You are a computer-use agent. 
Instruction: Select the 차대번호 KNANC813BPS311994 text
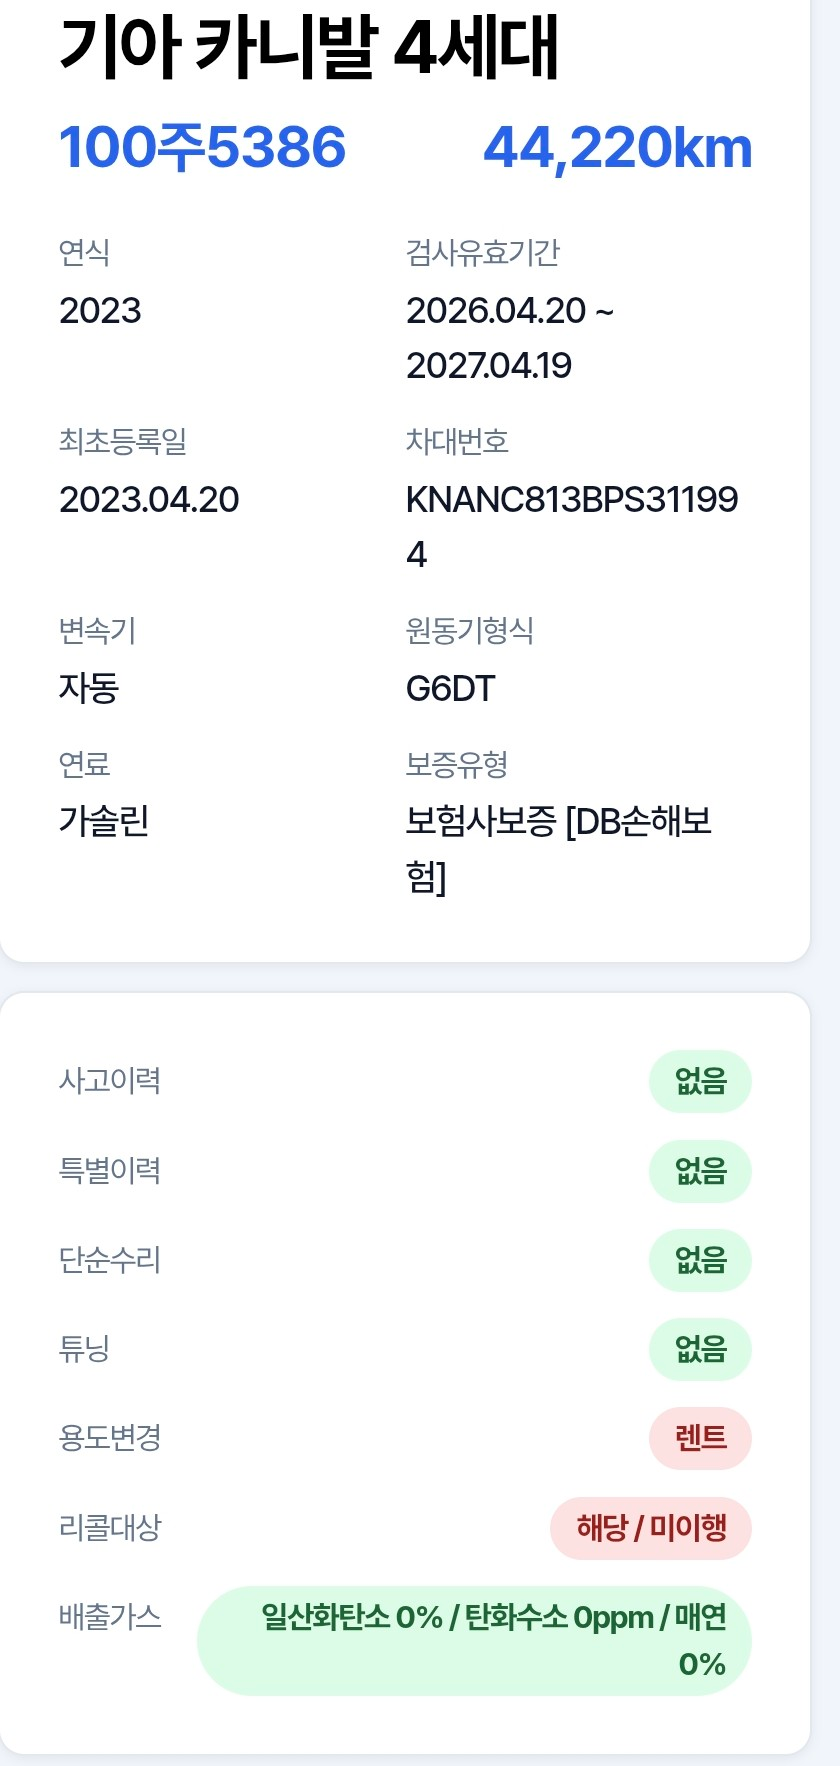tap(572, 526)
